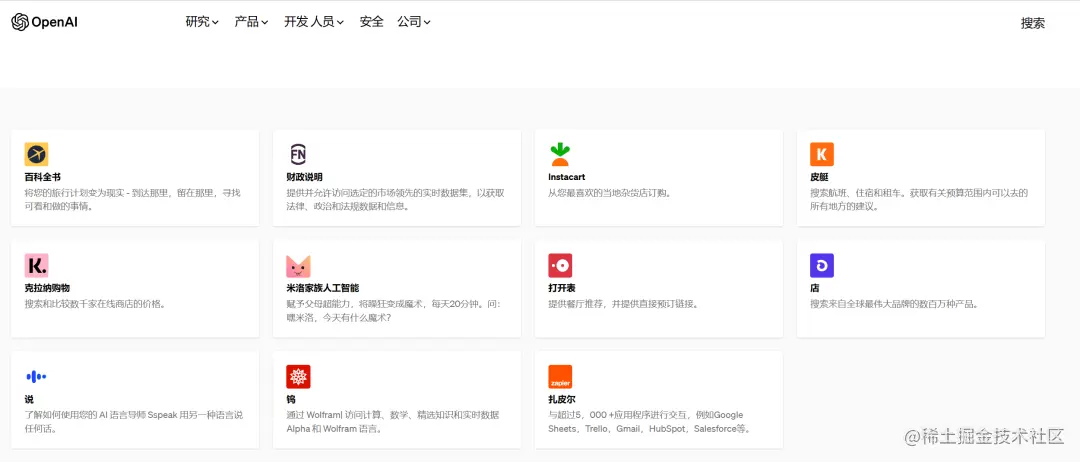
Task: Click description starting 搜索航班、住宿和租车
Action: pos(919,200)
